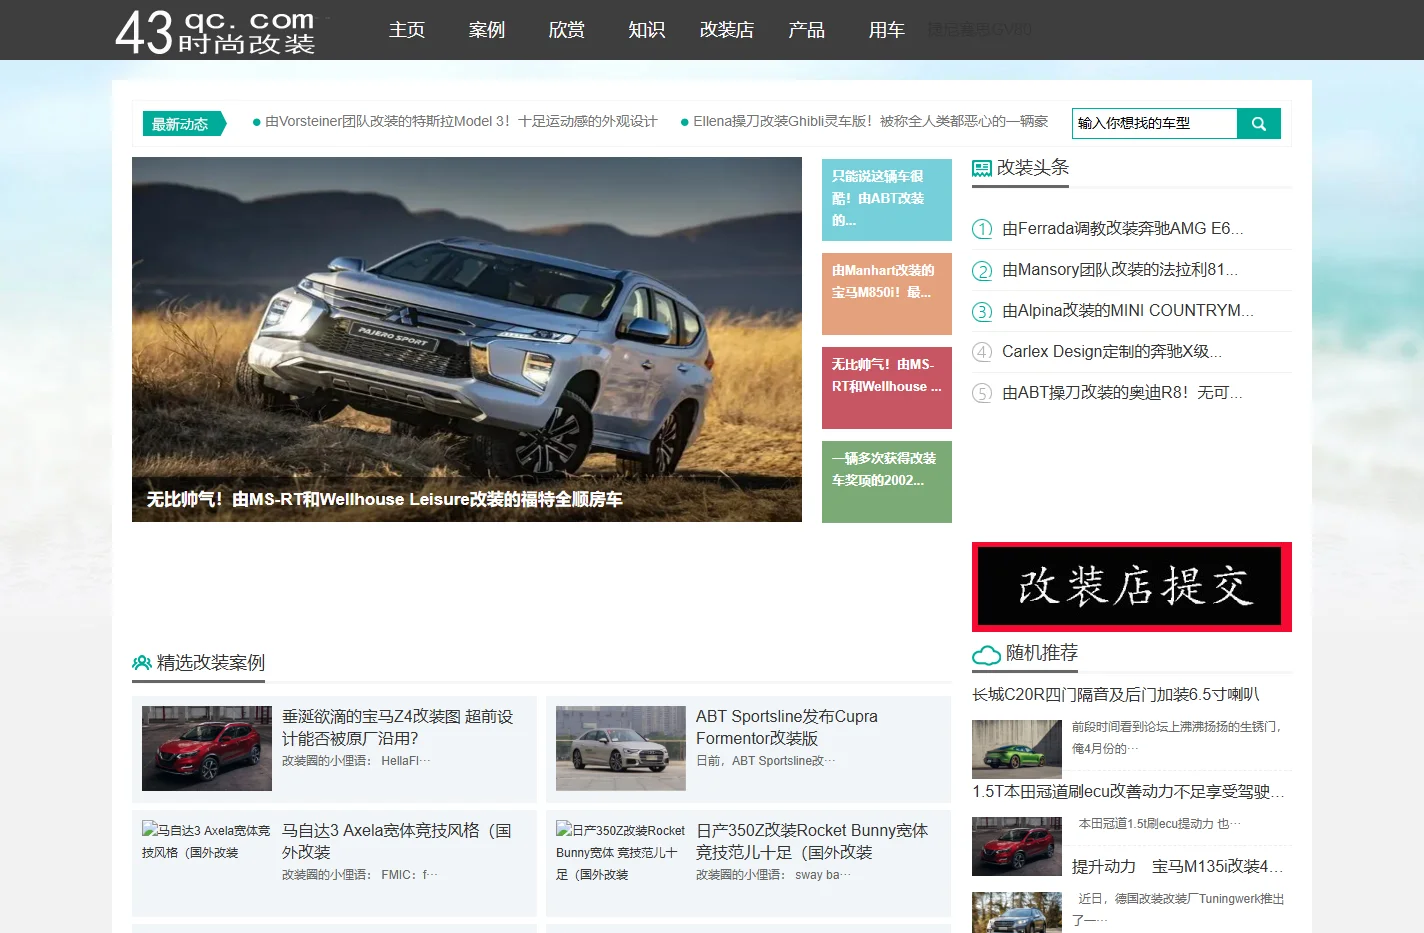This screenshot has width=1424, height=933.
Task: Click the snippet 前段时间看到论坛上沸沸扬扬的生锈门
Action: pyautogui.click(x=1177, y=737)
